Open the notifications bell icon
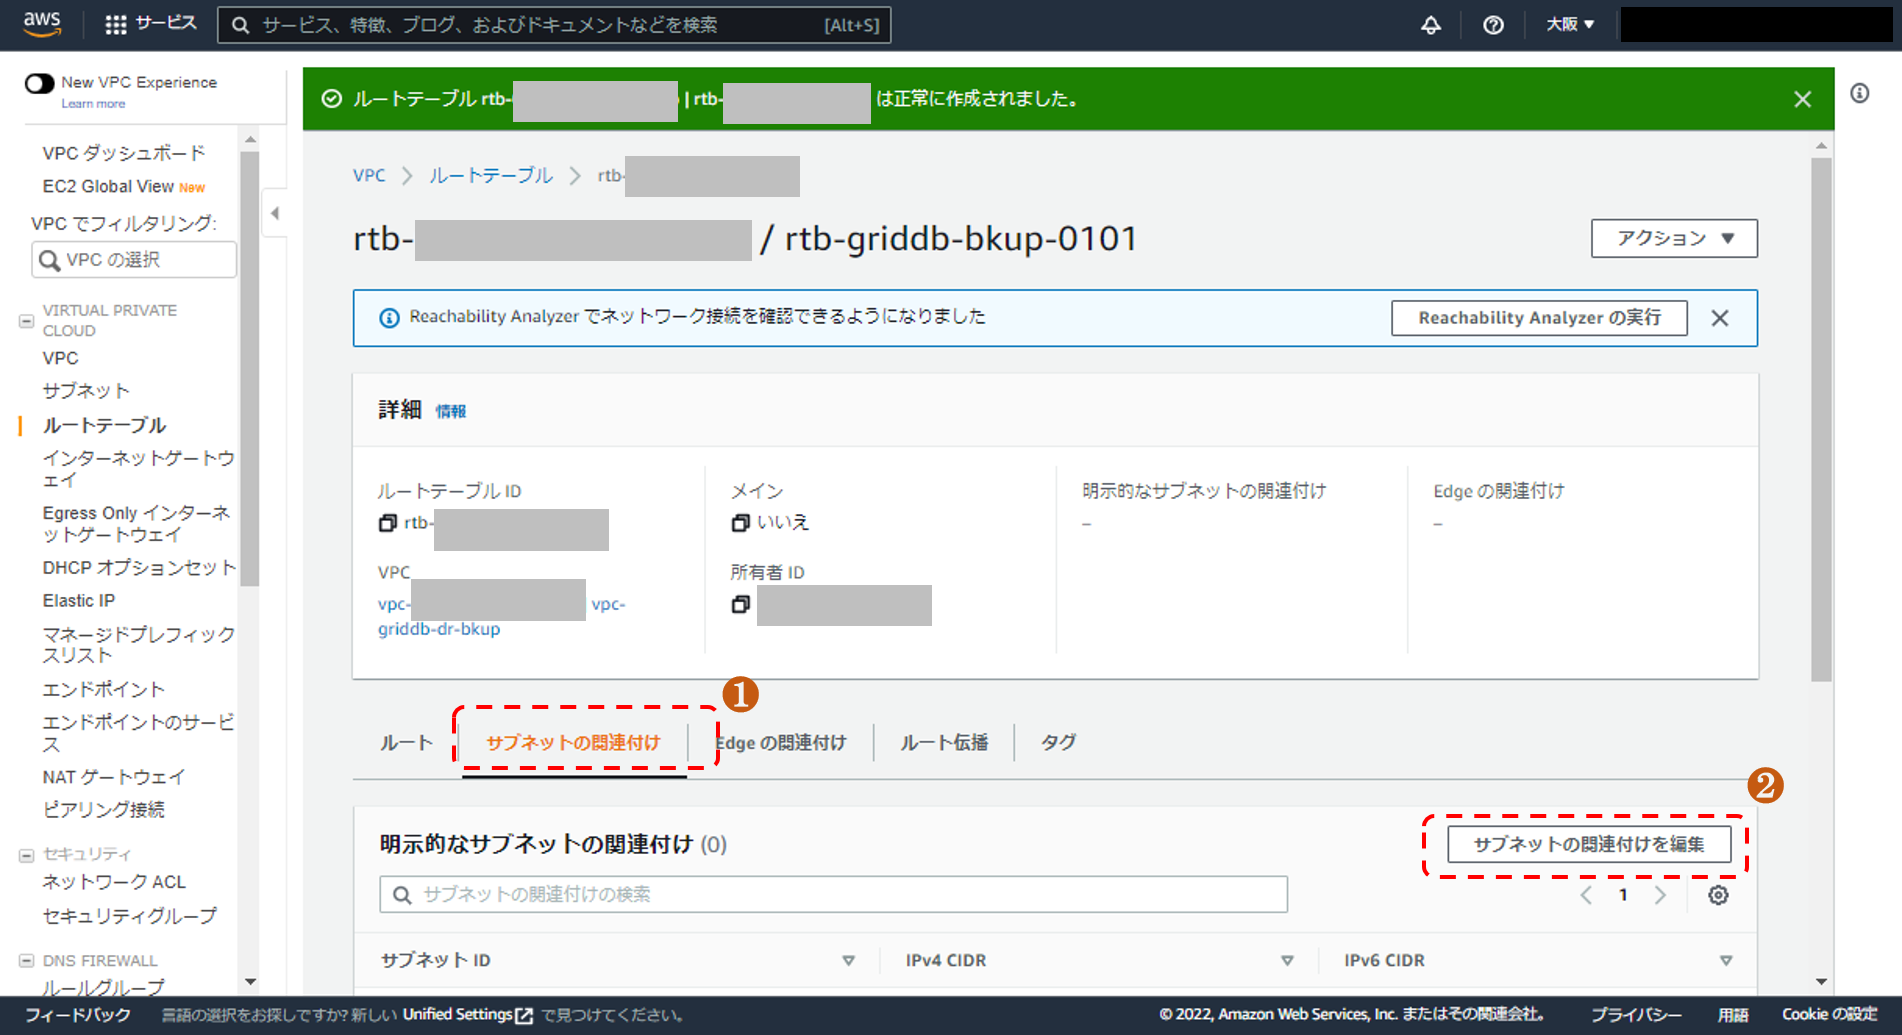1902x1035 pixels. [x=1431, y=25]
